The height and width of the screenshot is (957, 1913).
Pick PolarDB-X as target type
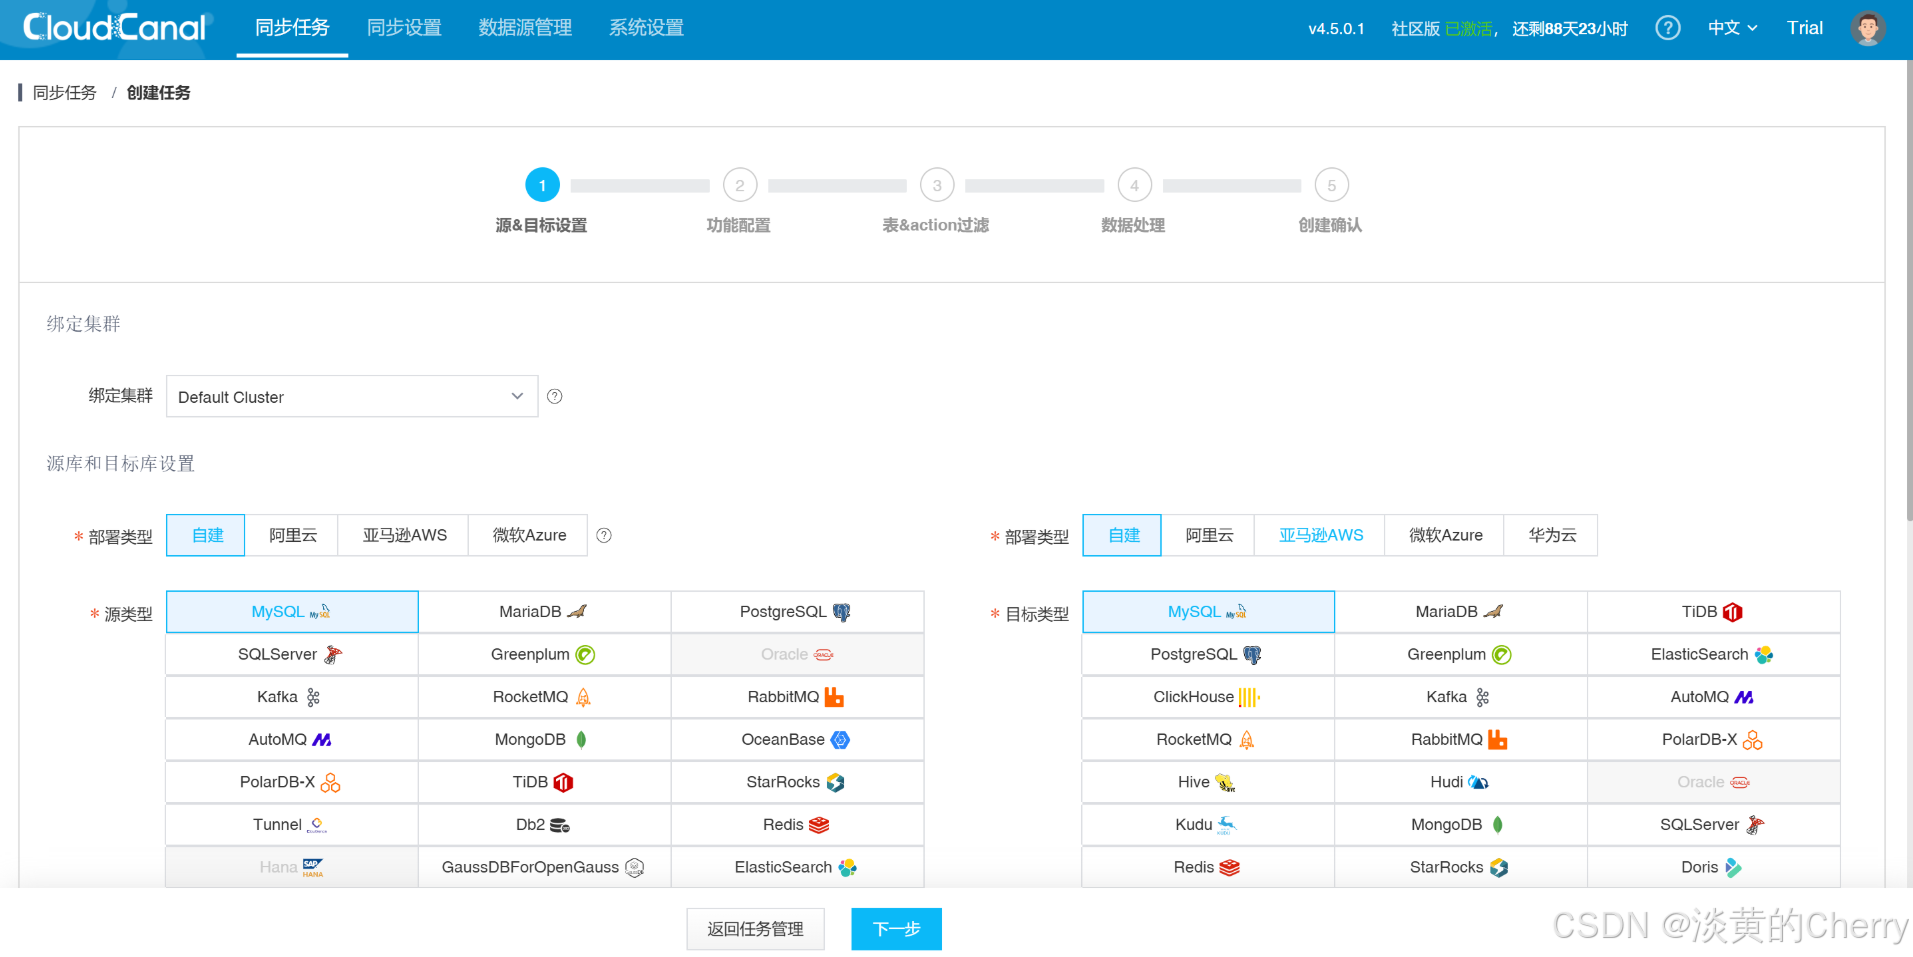1714,740
